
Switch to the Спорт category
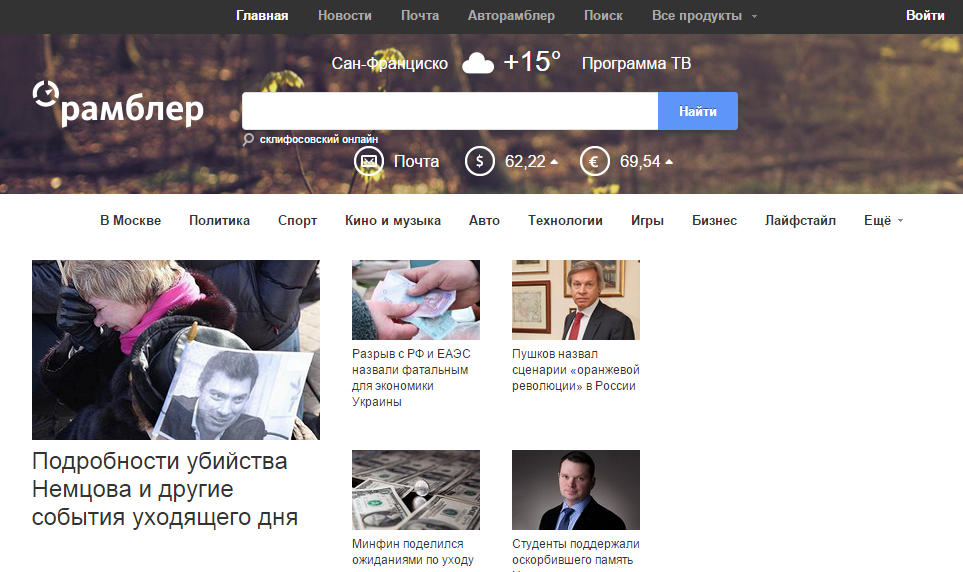coord(297,221)
